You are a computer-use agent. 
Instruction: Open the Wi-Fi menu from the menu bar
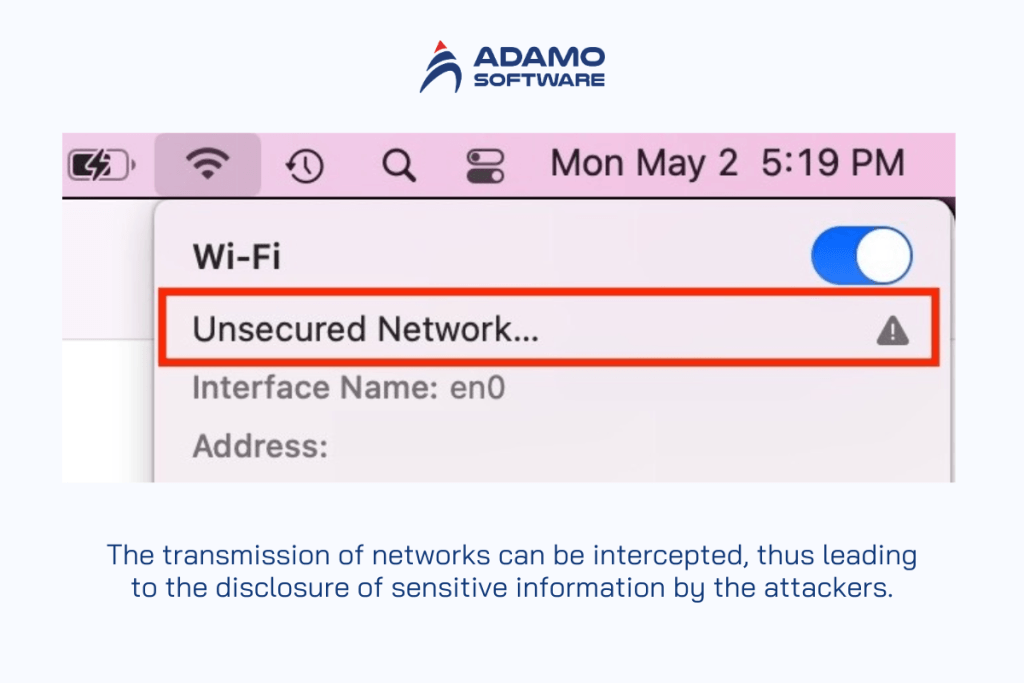[209, 164]
